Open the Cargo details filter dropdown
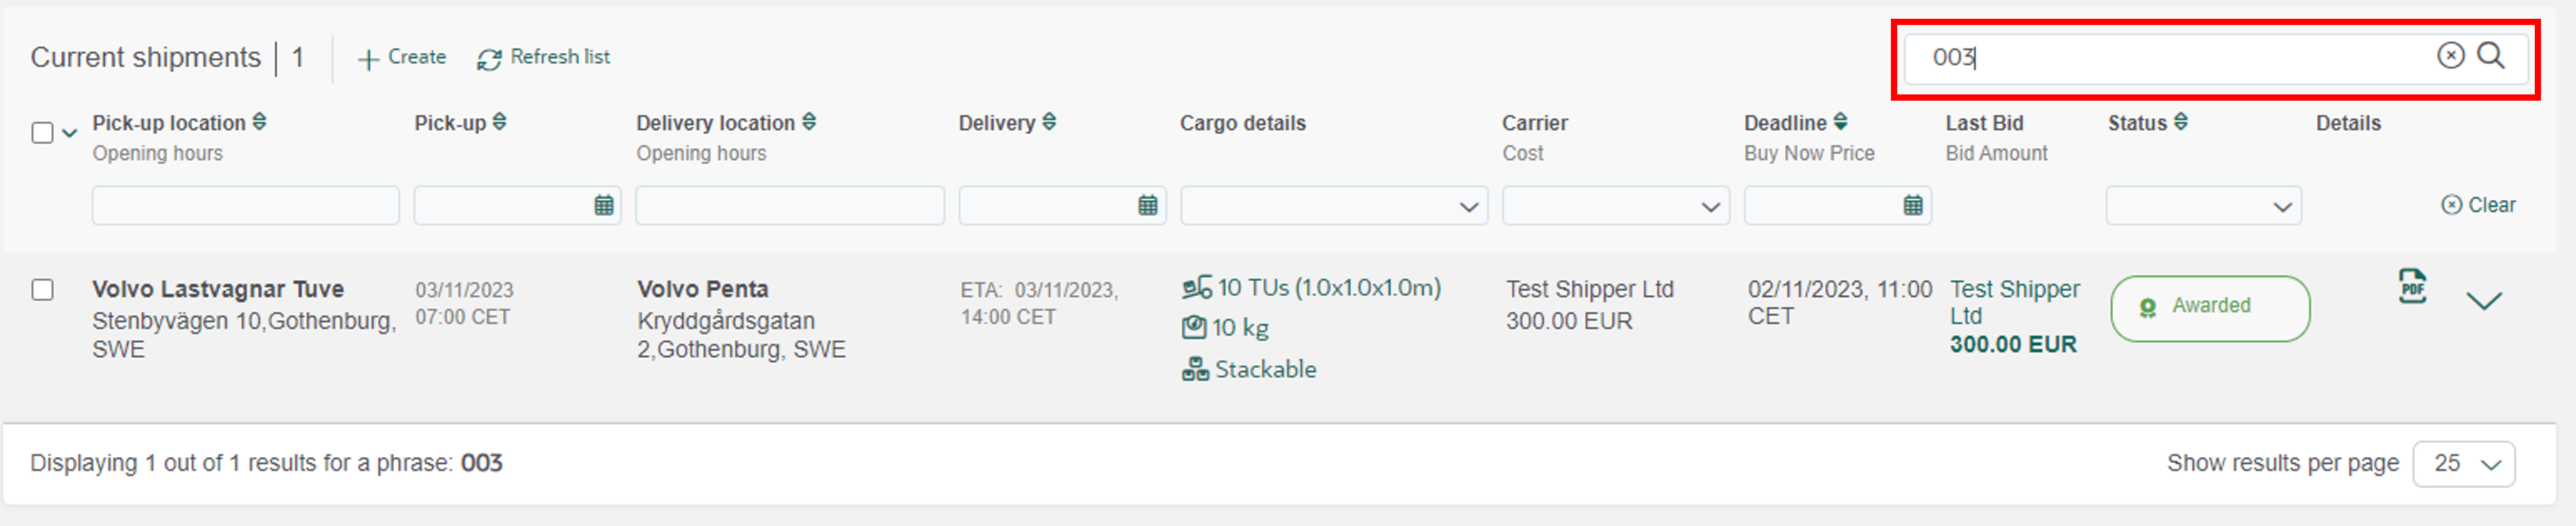The image size is (2576, 526). click(1333, 206)
